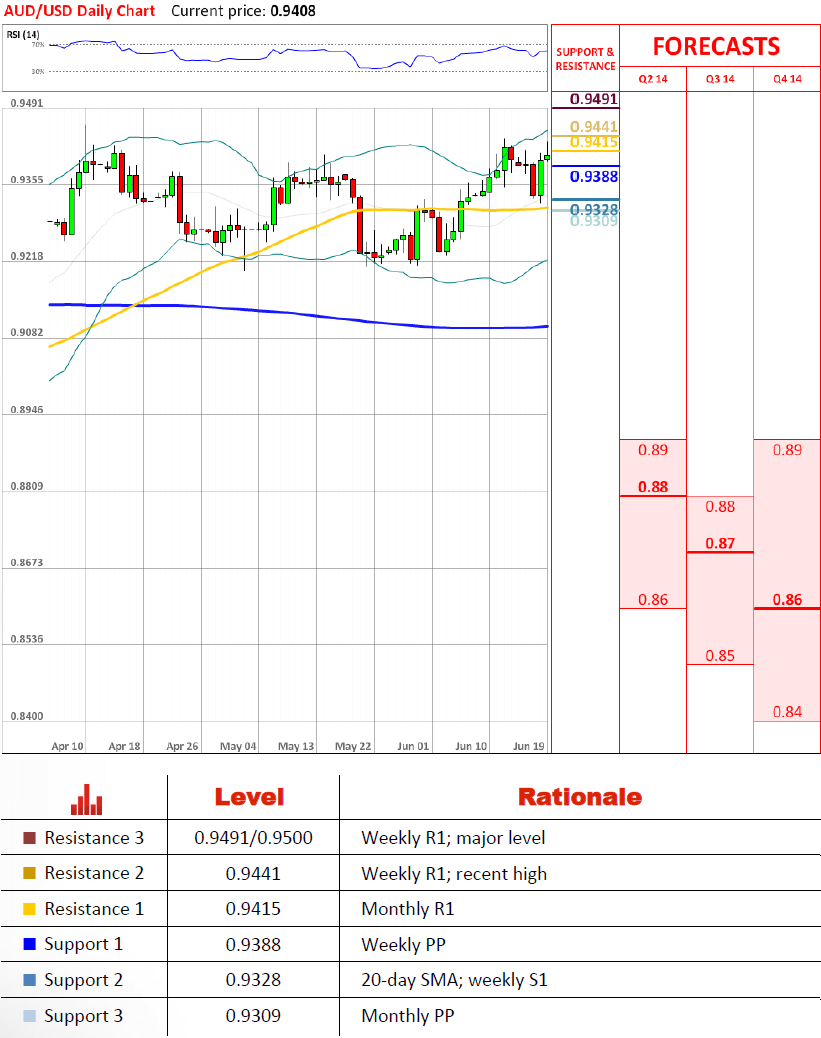Click the "Apr 26" date axis label

point(182,746)
